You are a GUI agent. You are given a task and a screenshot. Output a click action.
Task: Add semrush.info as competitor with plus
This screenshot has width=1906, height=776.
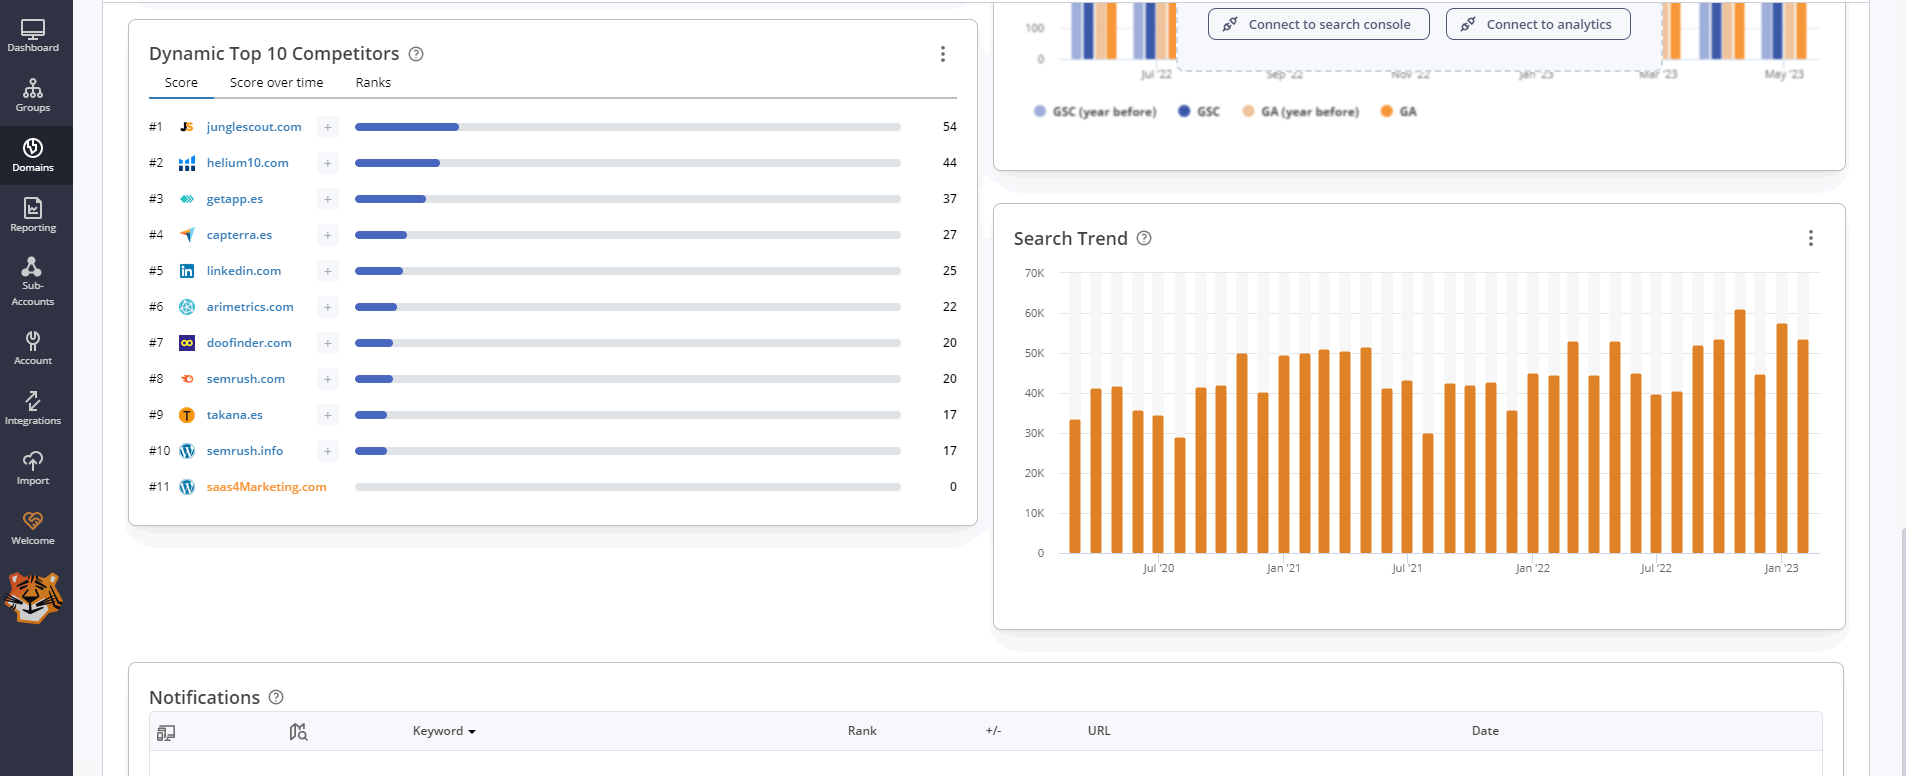click(327, 451)
